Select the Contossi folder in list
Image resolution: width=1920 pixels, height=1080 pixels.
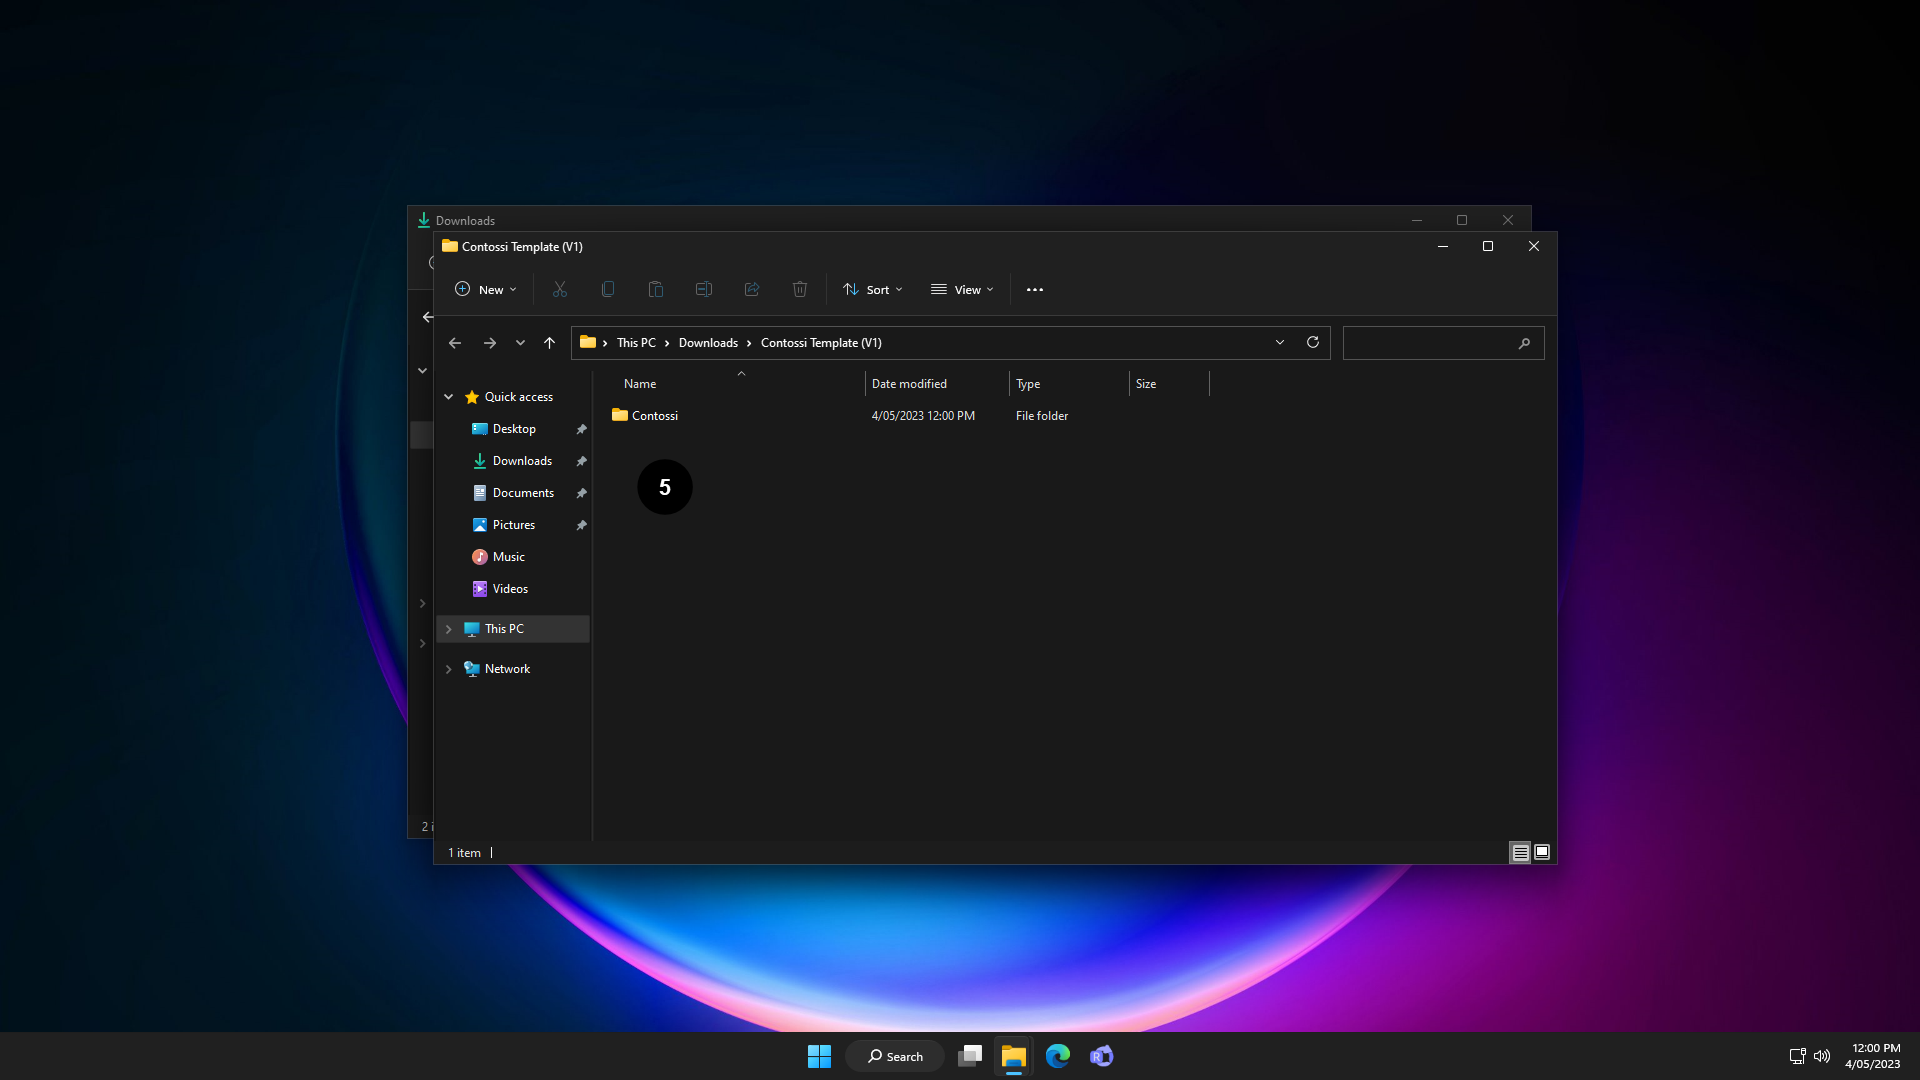tap(654, 415)
